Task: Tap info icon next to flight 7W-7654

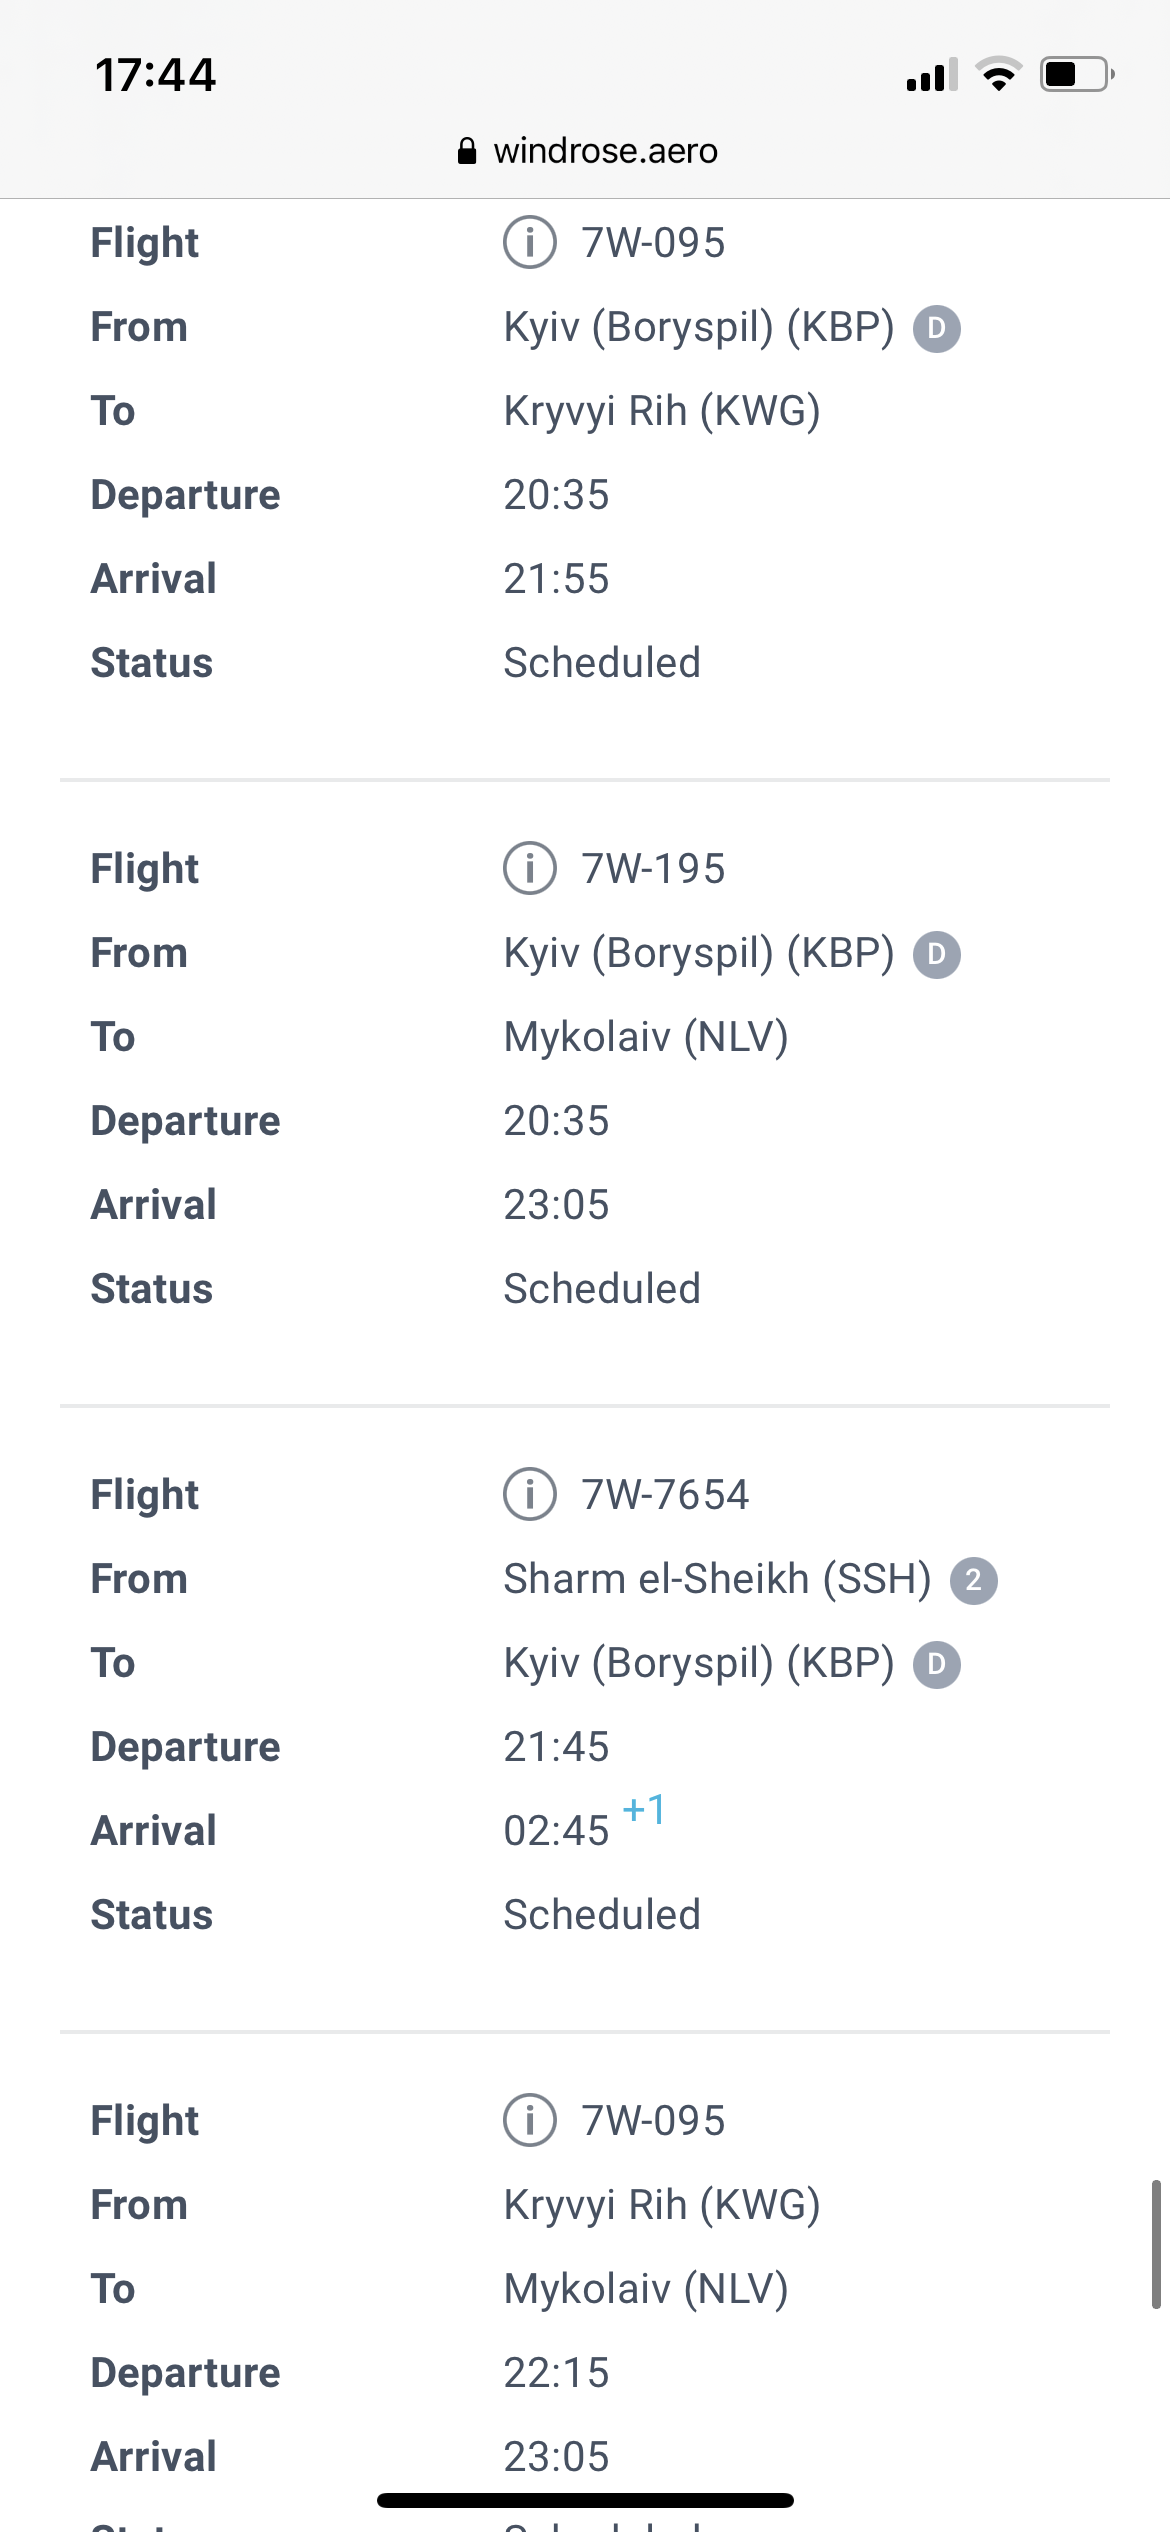Action: click(529, 1495)
